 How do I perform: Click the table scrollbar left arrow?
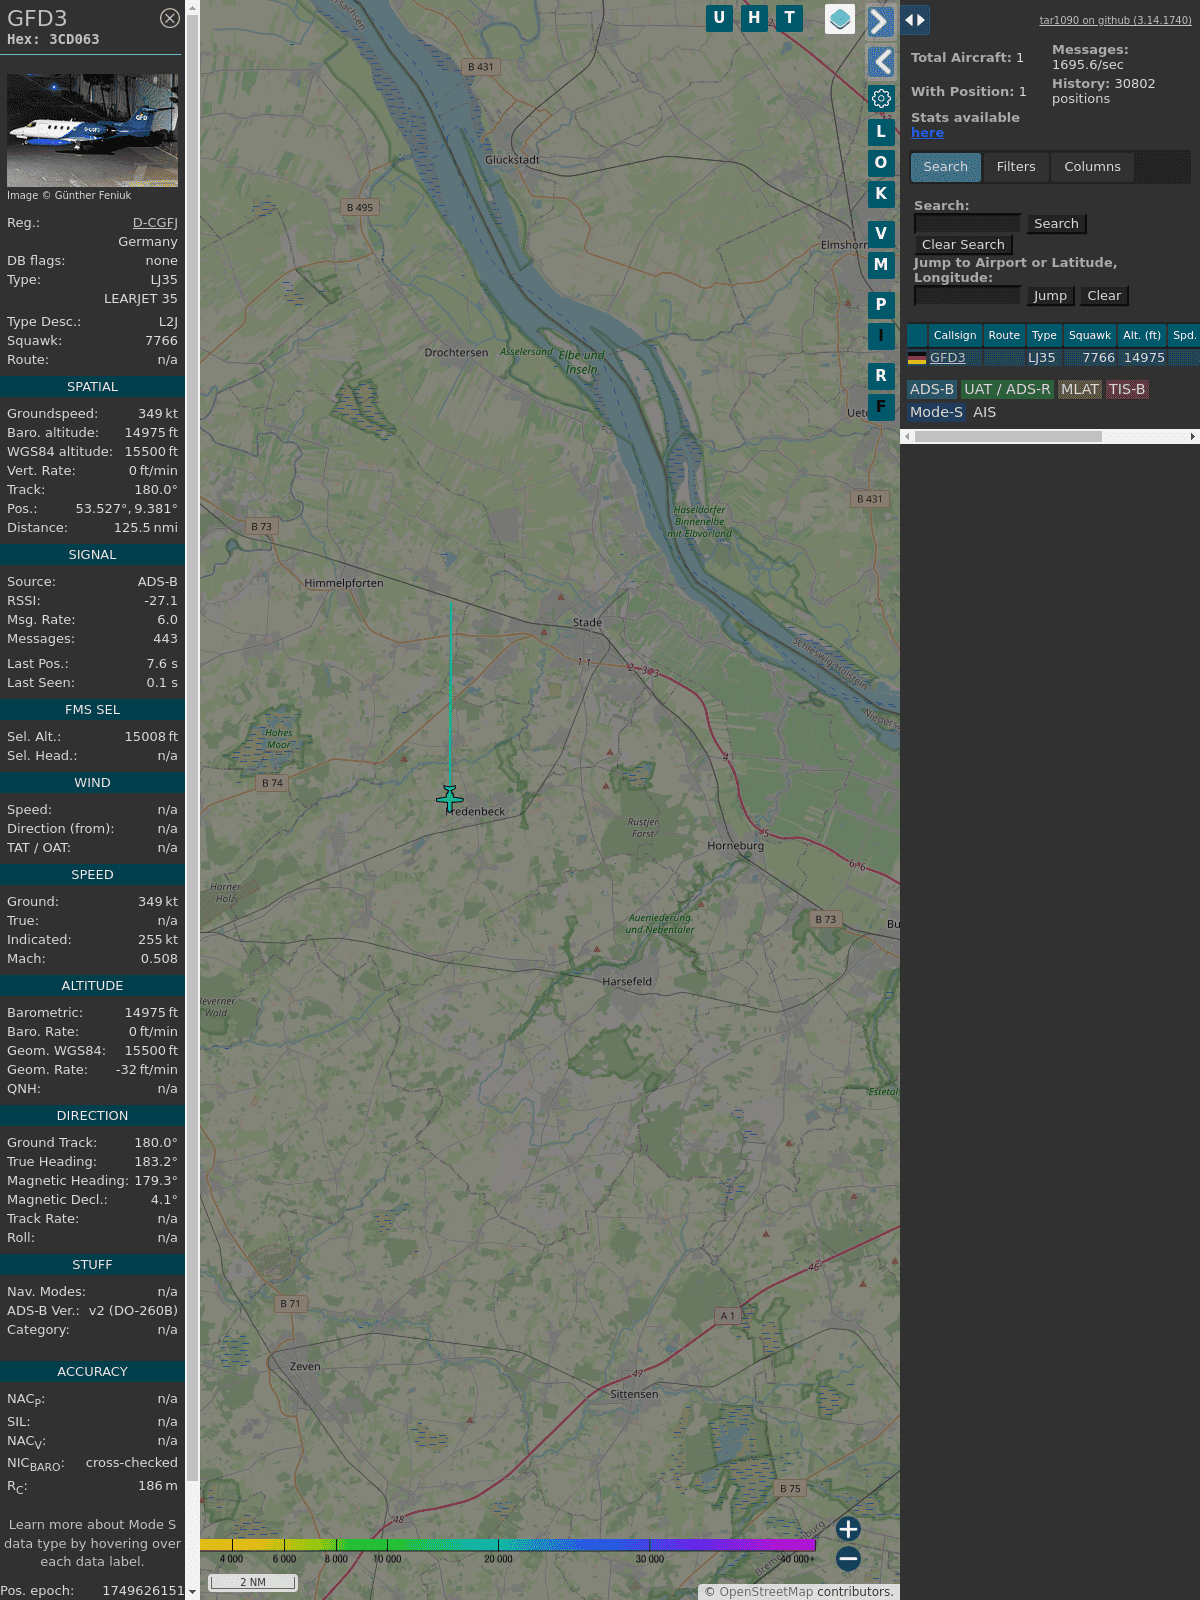click(907, 437)
